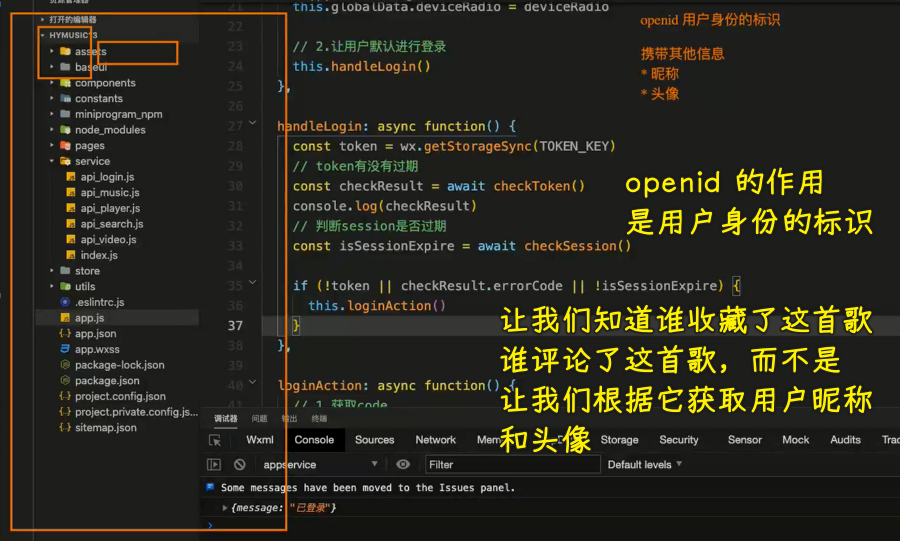Click the miniprogram_npm folder icon
The width and height of the screenshot is (900, 541).
(65, 114)
